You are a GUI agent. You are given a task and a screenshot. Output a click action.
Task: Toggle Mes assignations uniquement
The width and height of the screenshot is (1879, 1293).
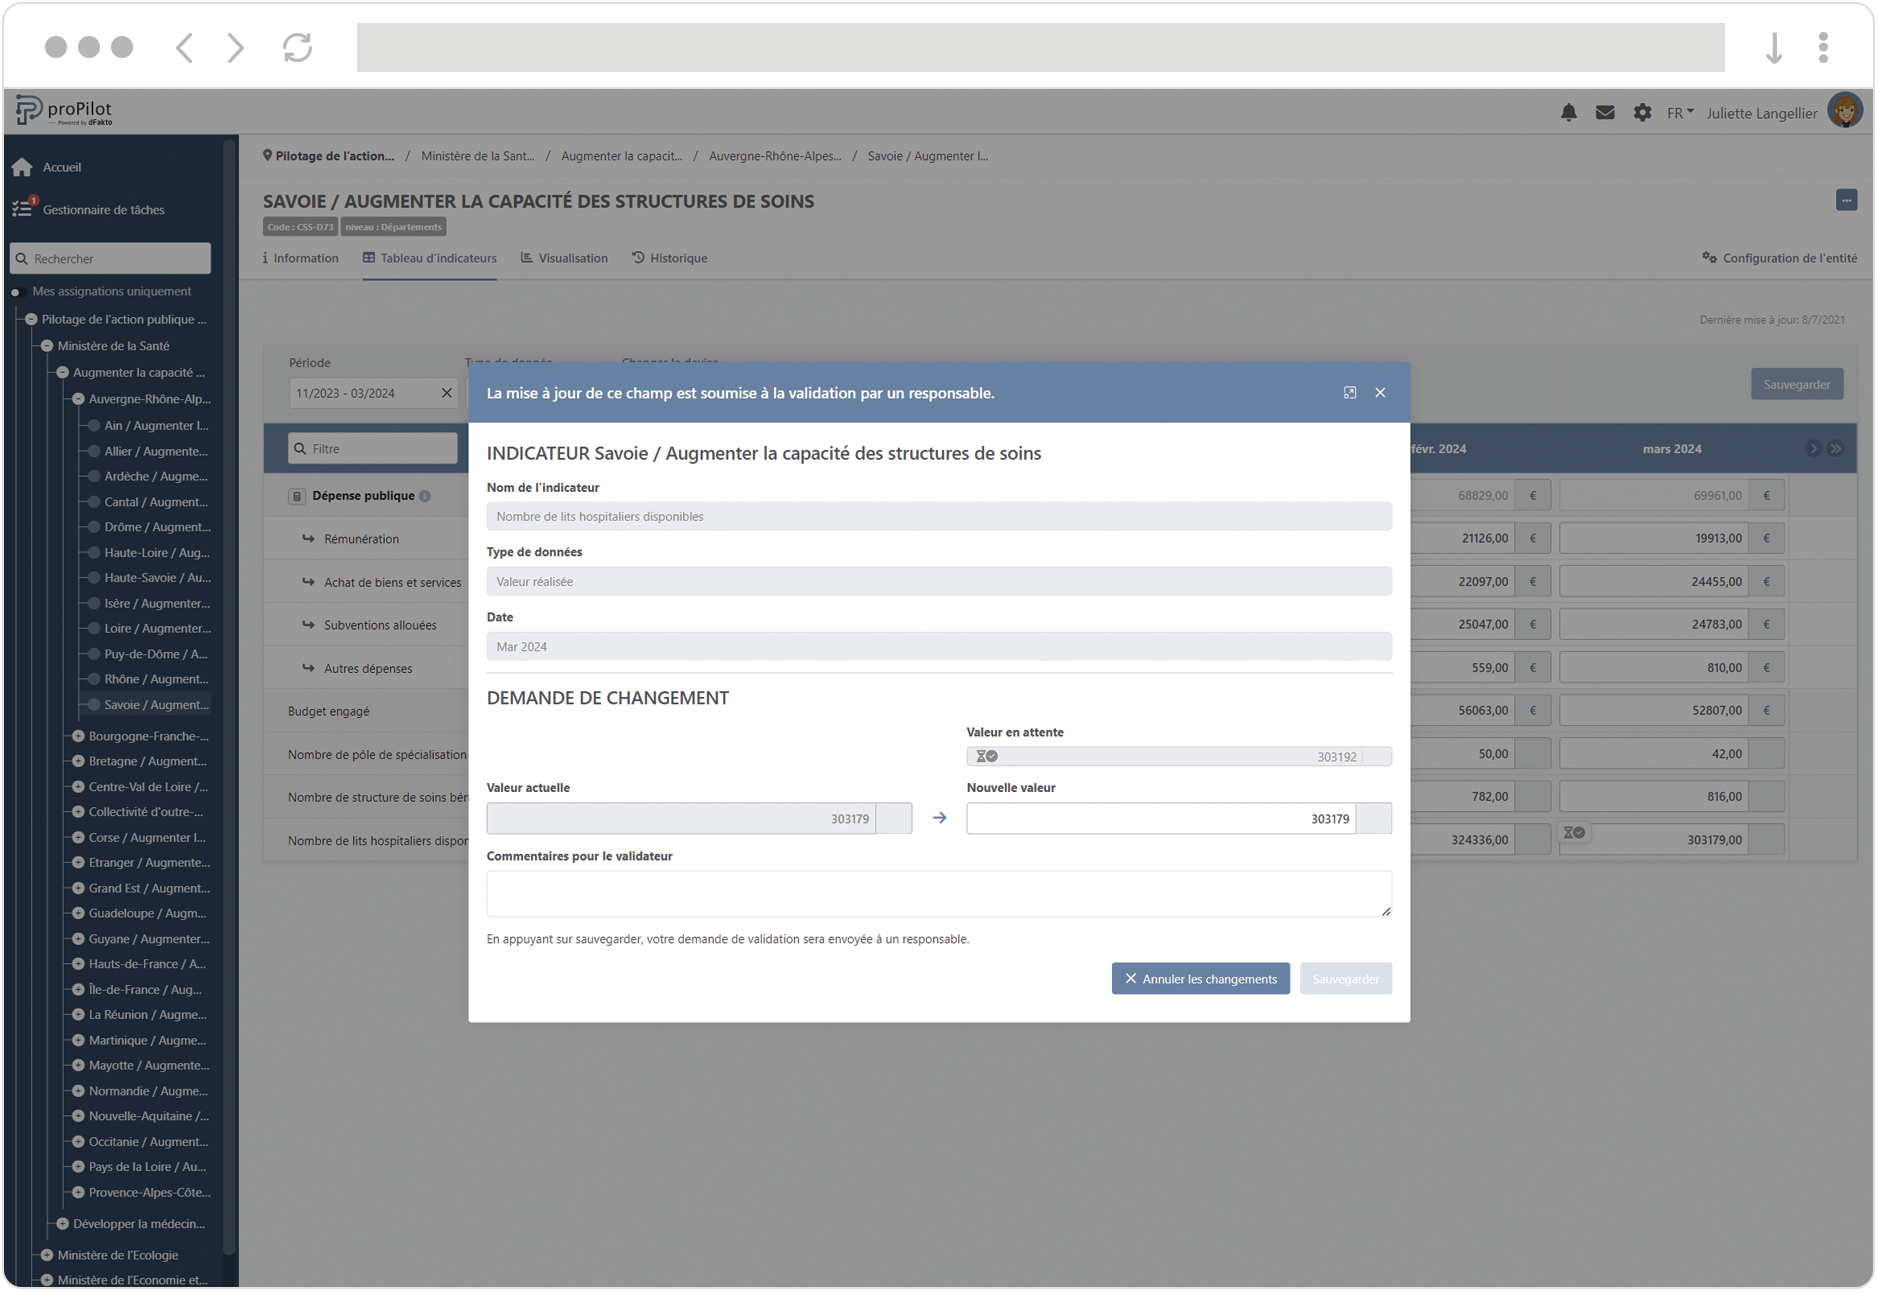point(16,292)
